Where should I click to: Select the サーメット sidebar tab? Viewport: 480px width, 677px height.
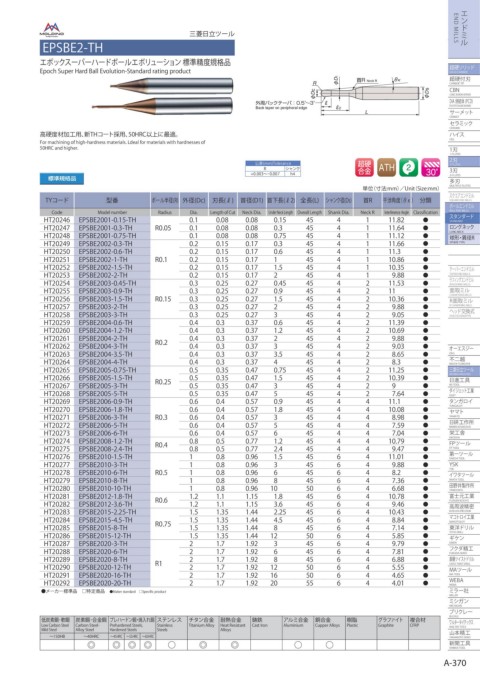[x=464, y=113]
